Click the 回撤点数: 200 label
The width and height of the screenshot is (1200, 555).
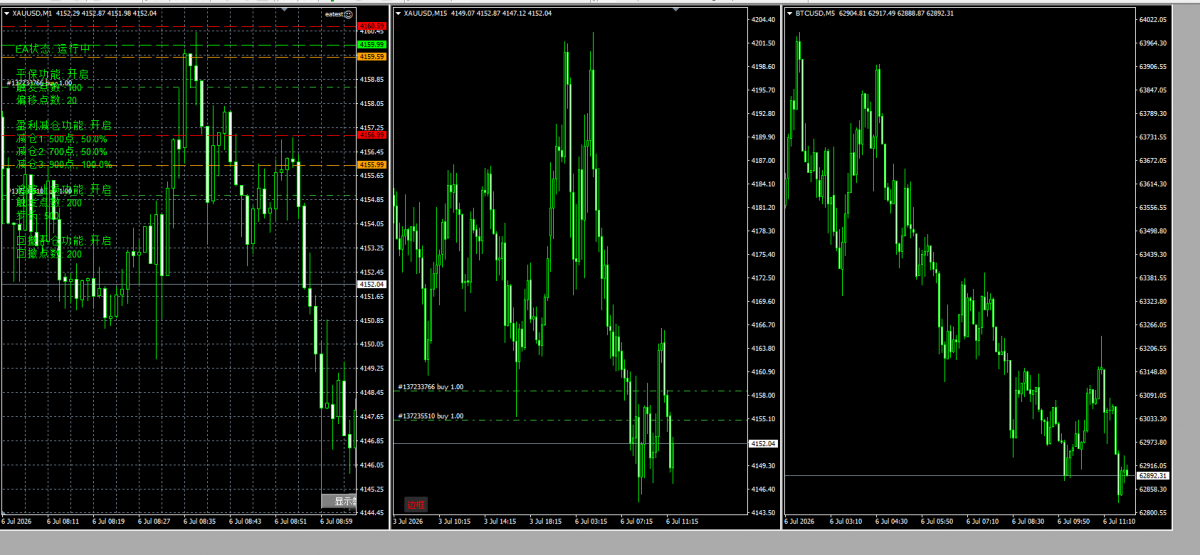tap(49, 254)
